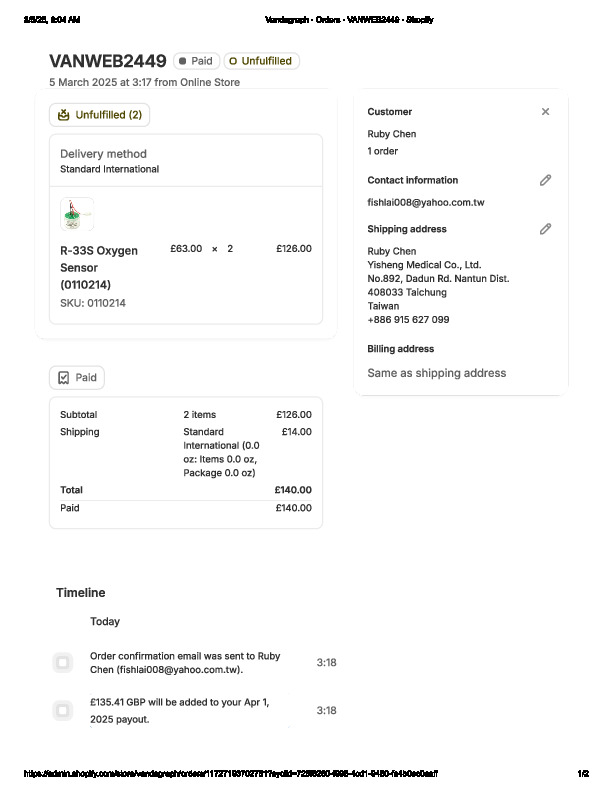This screenshot has width=612, height=792.
Task: Click the Unfulfilled (2) box icon
Action: point(64,115)
